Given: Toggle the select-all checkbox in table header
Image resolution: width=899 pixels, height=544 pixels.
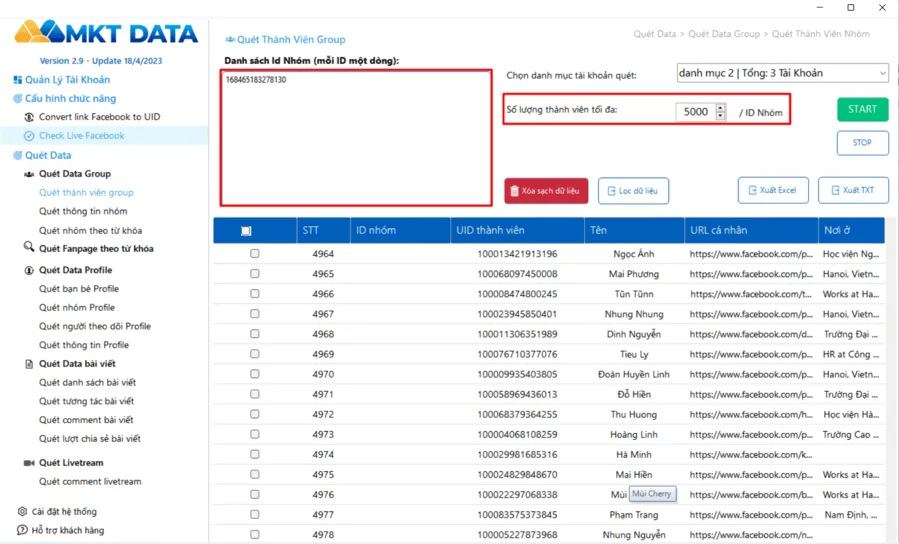Looking at the screenshot, I should (246, 231).
